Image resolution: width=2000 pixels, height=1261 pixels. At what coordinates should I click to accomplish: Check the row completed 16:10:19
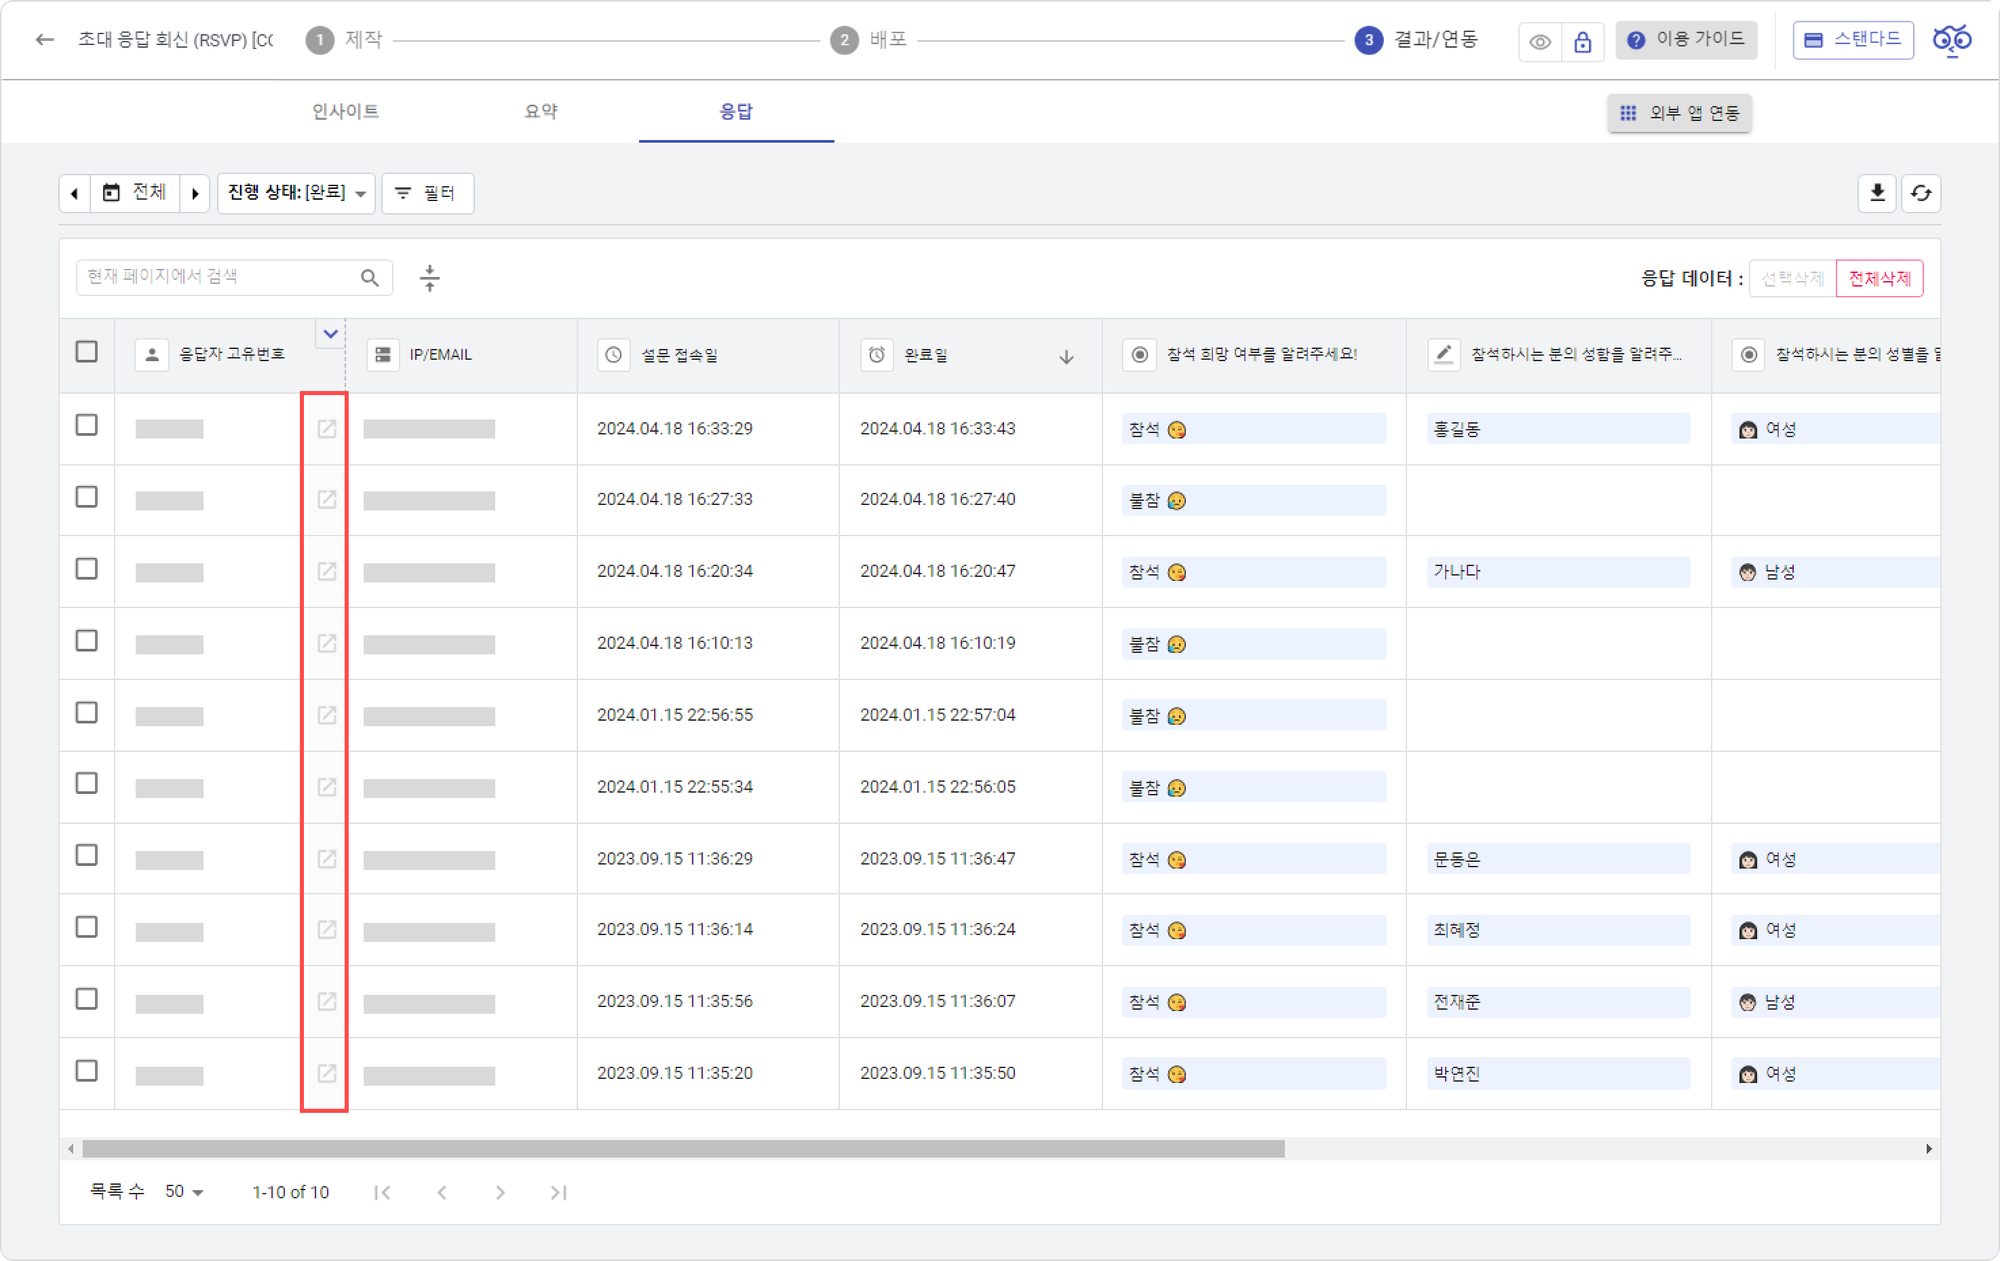pyautogui.click(x=87, y=641)
